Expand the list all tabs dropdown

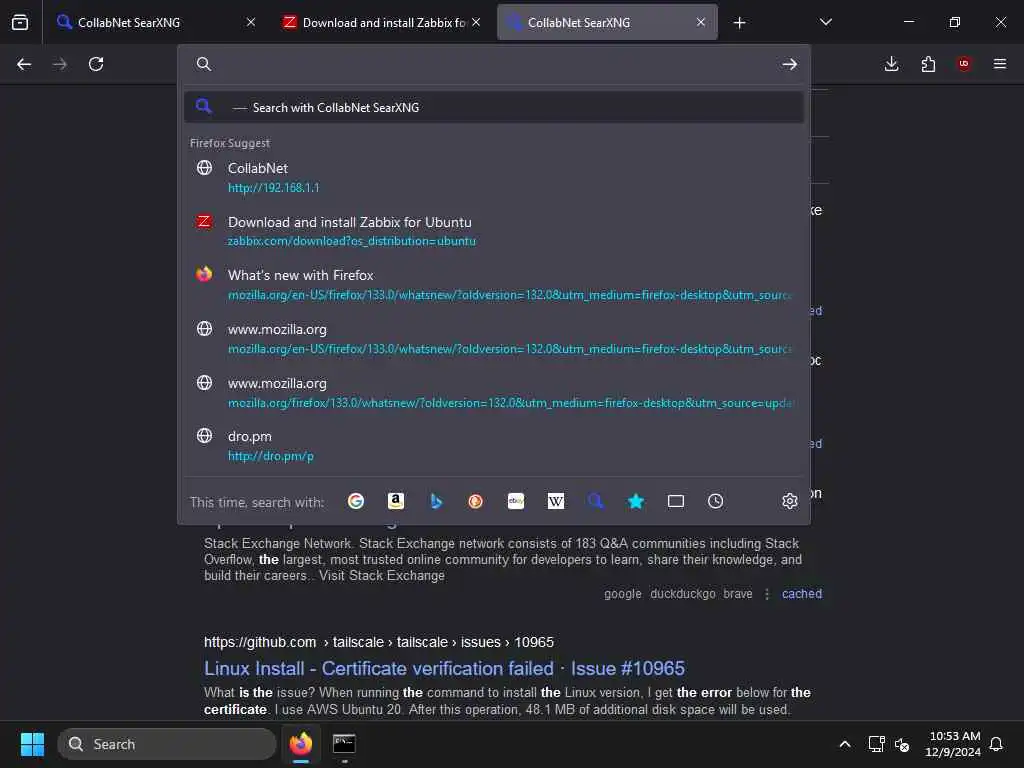[x=825, y=22]
